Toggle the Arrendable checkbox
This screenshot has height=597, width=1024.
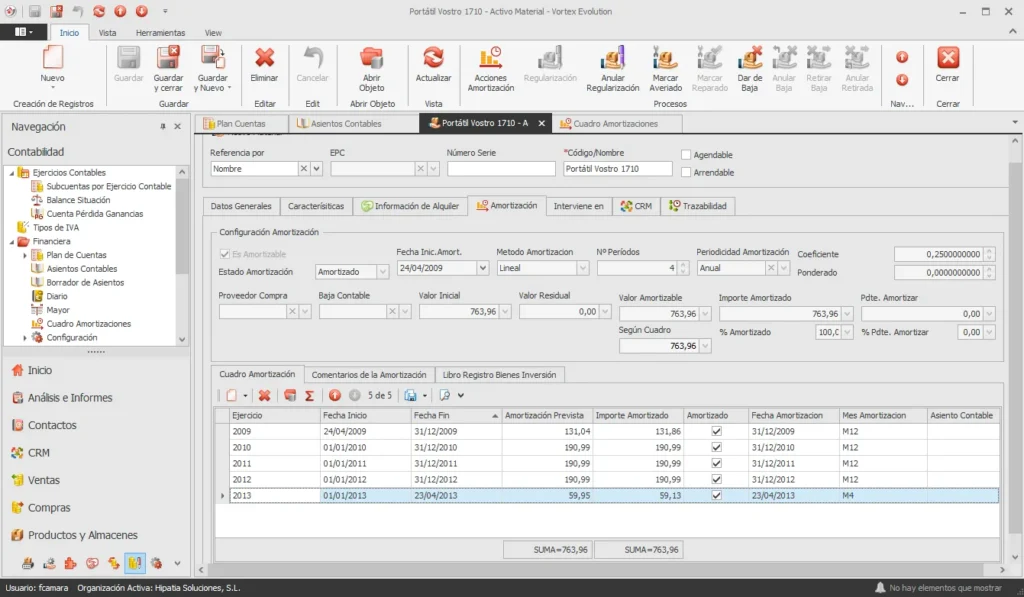click(686, 172)
